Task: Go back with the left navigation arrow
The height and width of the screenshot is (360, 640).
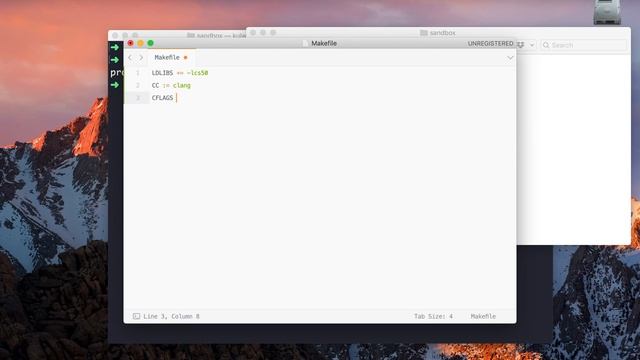Action: coord(130,58)
